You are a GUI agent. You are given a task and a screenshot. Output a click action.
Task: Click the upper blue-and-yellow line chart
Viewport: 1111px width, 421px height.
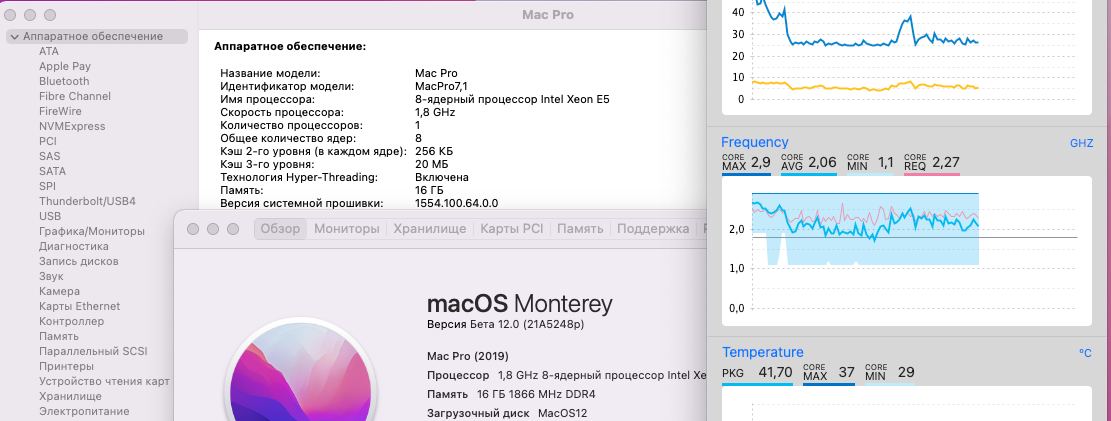[907, 55]
